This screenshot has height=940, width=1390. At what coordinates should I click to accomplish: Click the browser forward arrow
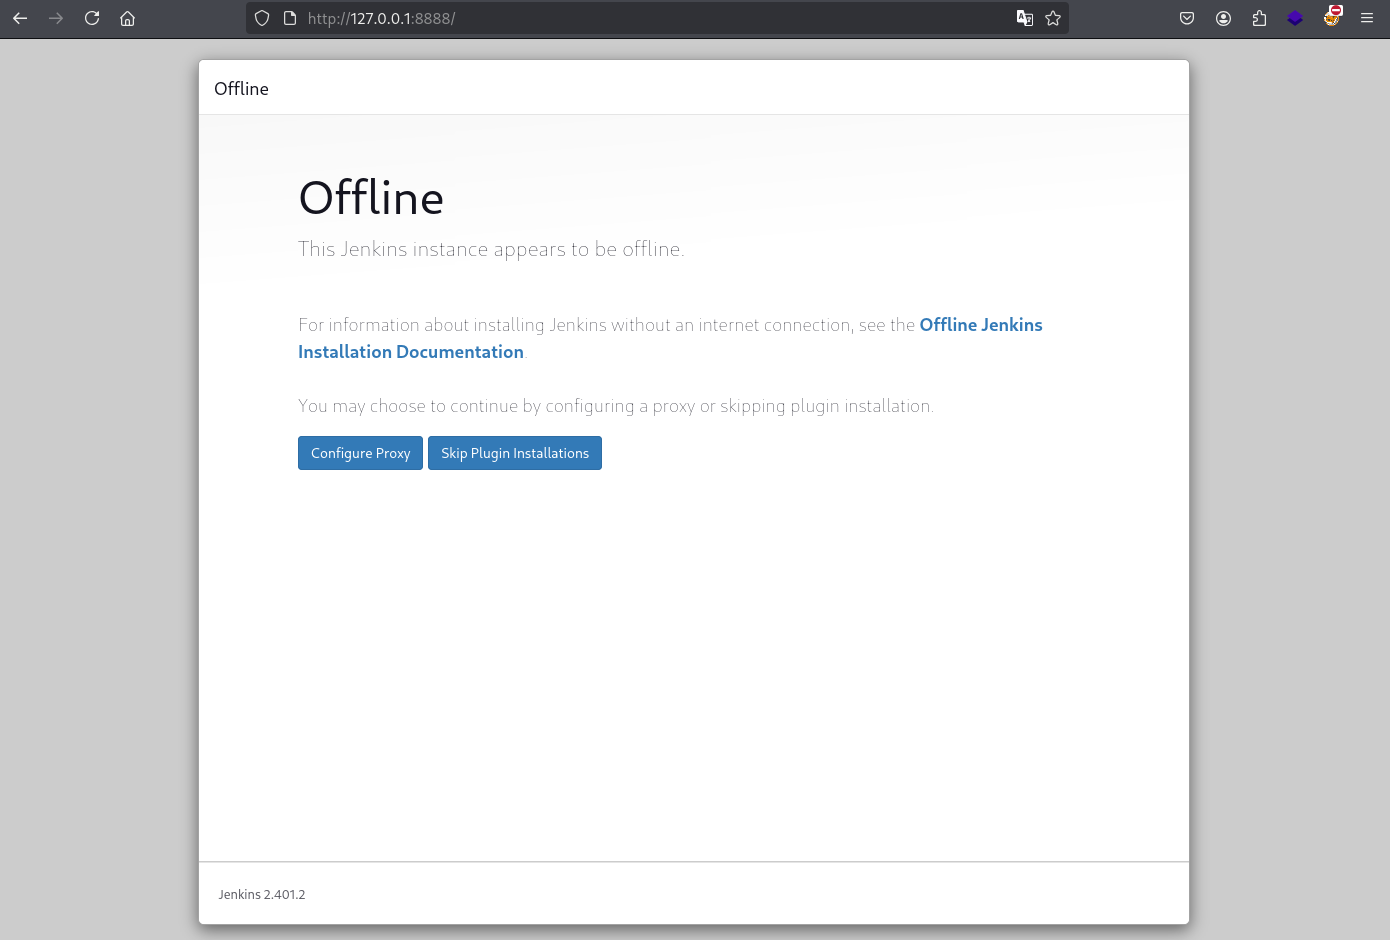(56, 18)
